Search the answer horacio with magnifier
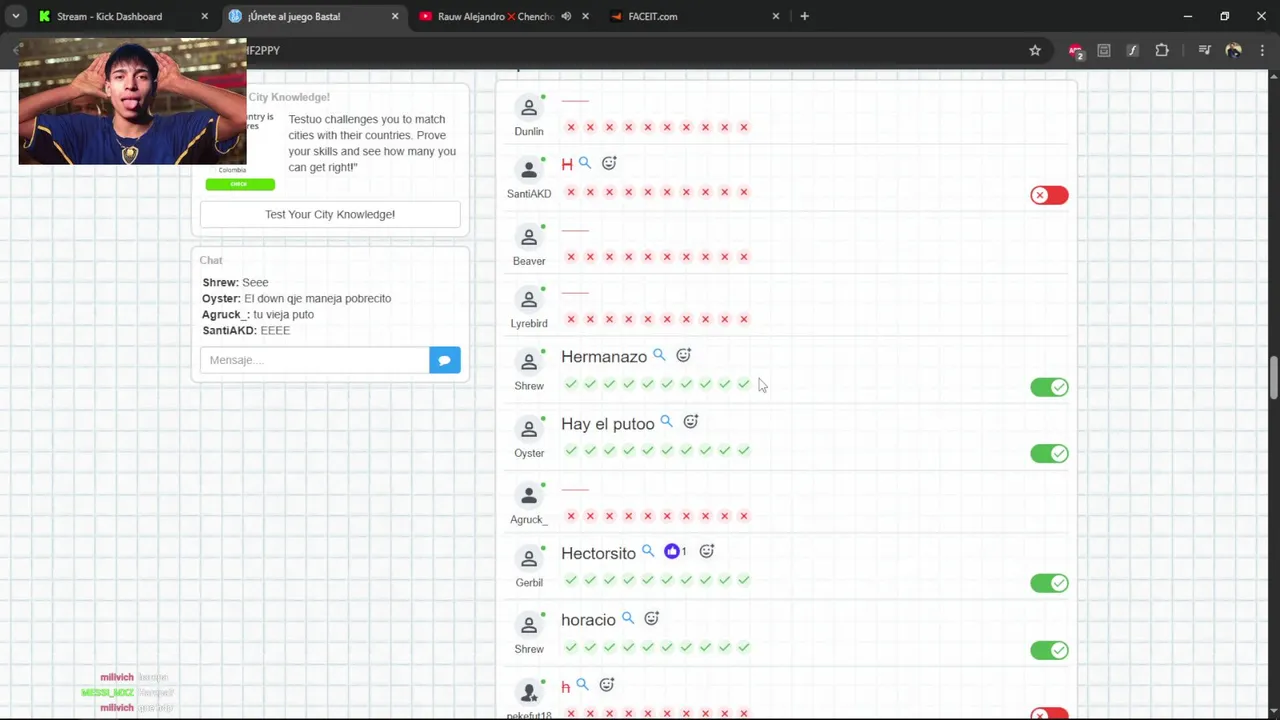The image size is (1280, 720). pyautogui.click(x=628, y=619)
